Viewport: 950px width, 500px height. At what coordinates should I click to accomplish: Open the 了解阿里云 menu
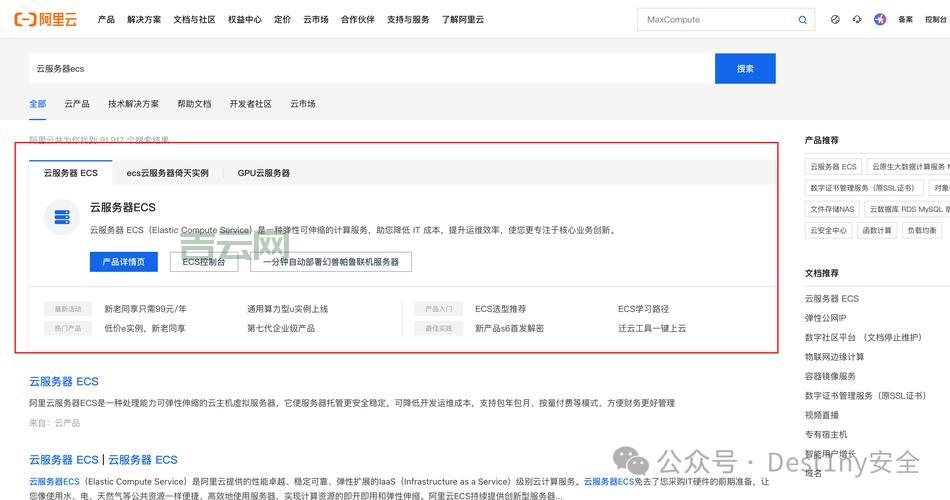(462, 19)
